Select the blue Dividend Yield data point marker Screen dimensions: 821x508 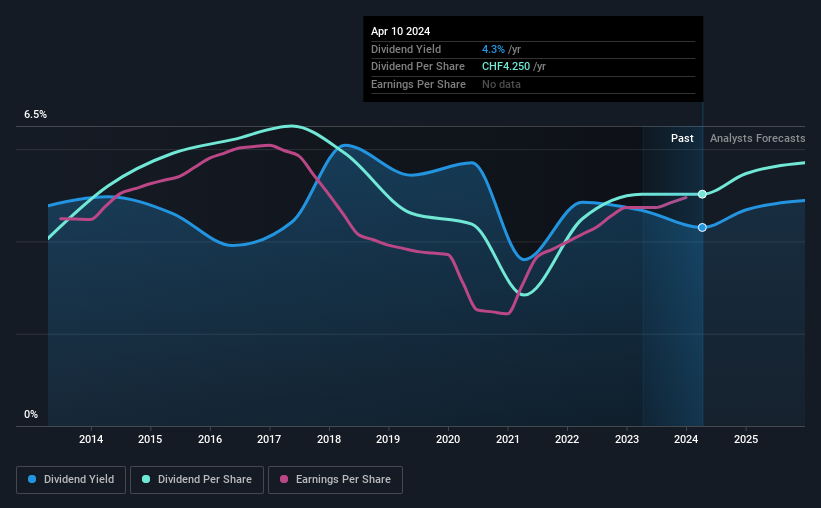pyautogui.click(x=702, y=227)
